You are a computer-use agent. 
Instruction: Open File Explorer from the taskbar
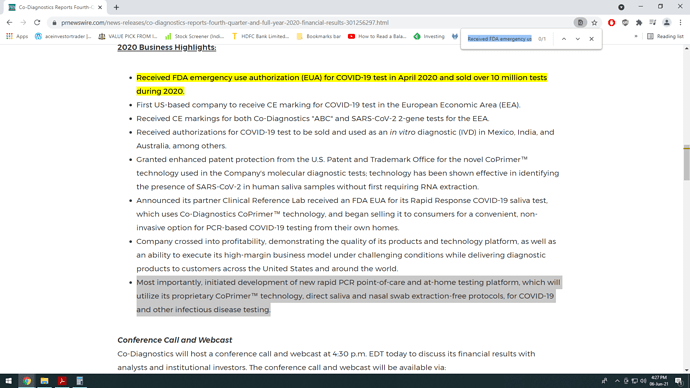pos(44,381)
